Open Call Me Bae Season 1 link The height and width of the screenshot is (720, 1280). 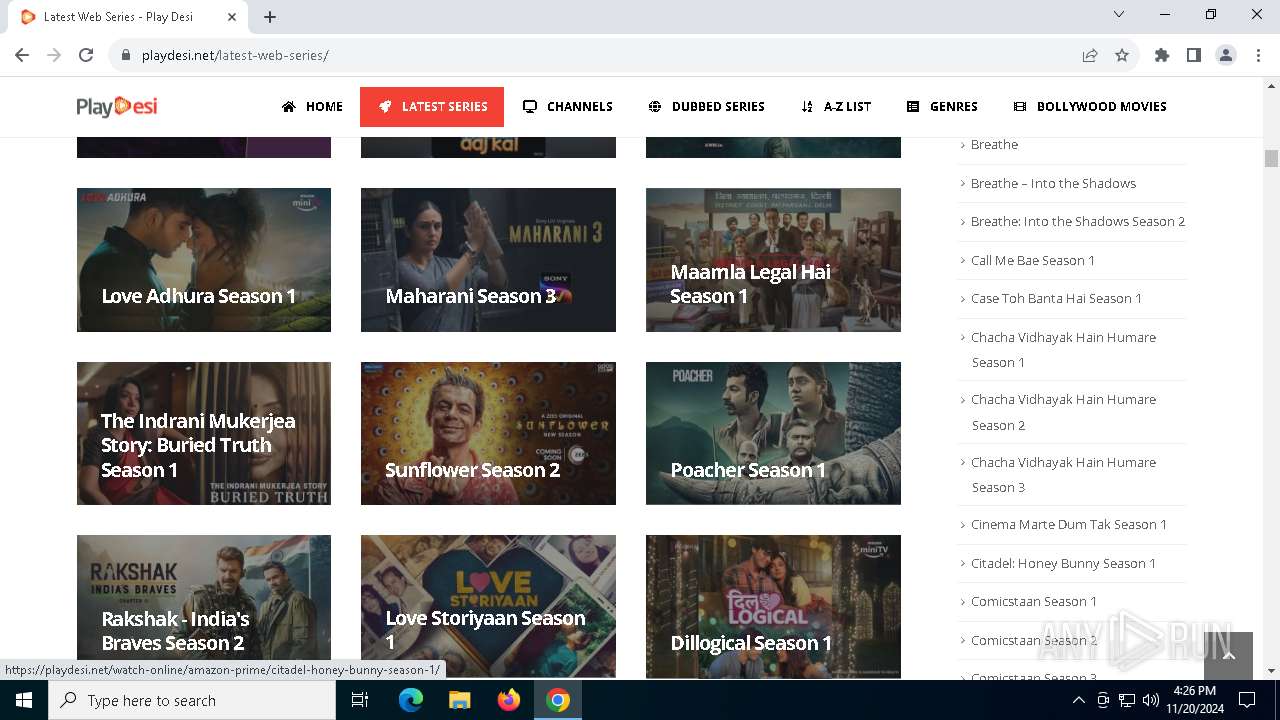click(x=1033, y=260)
